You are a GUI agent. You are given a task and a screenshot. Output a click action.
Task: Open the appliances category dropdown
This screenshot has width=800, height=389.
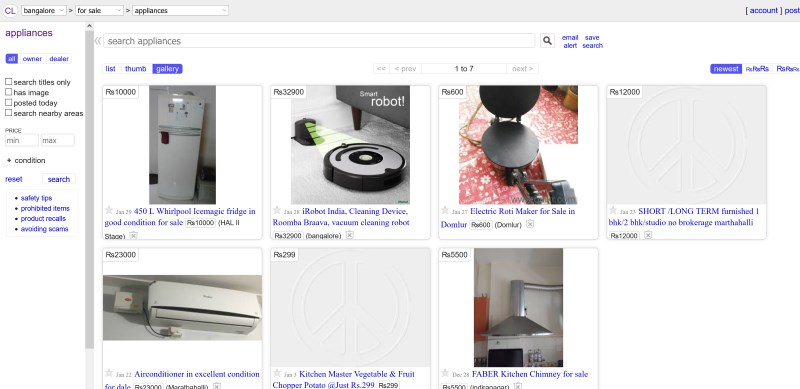[x=181, y=10]
